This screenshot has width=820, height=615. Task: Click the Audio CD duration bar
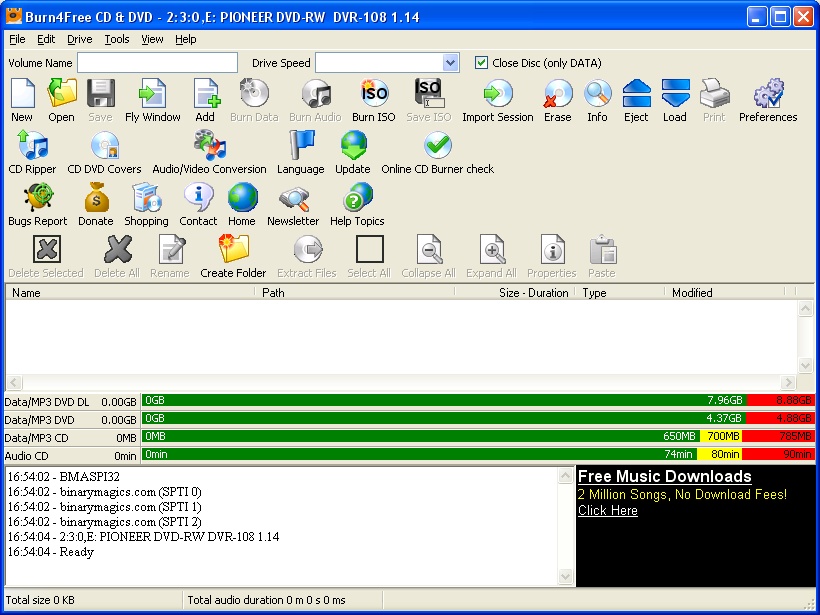click(478, 454)
